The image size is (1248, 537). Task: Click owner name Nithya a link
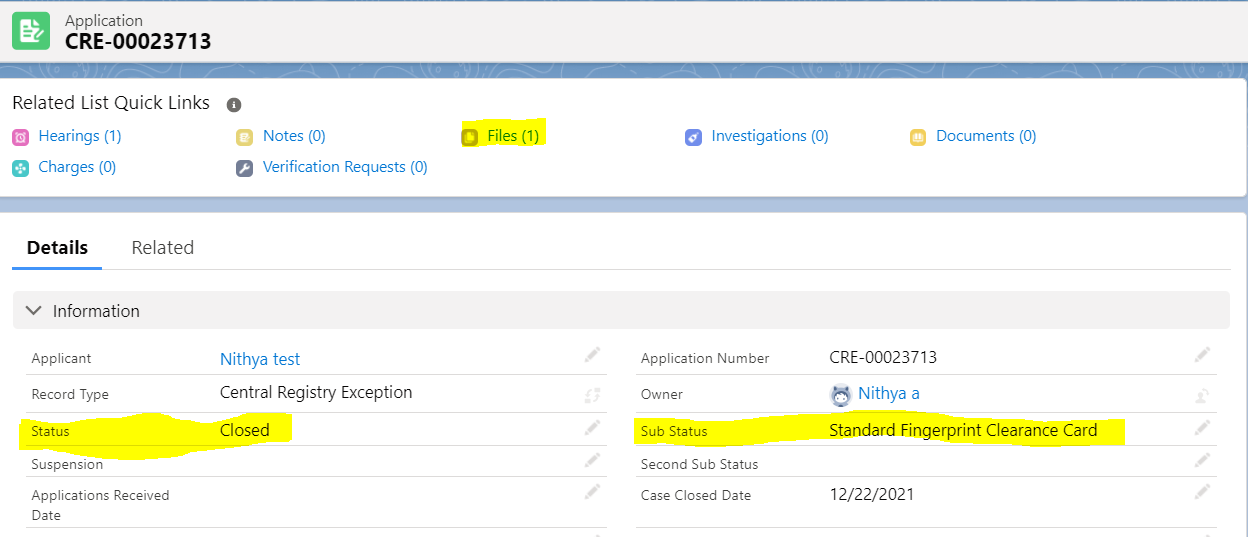point(888,394)
